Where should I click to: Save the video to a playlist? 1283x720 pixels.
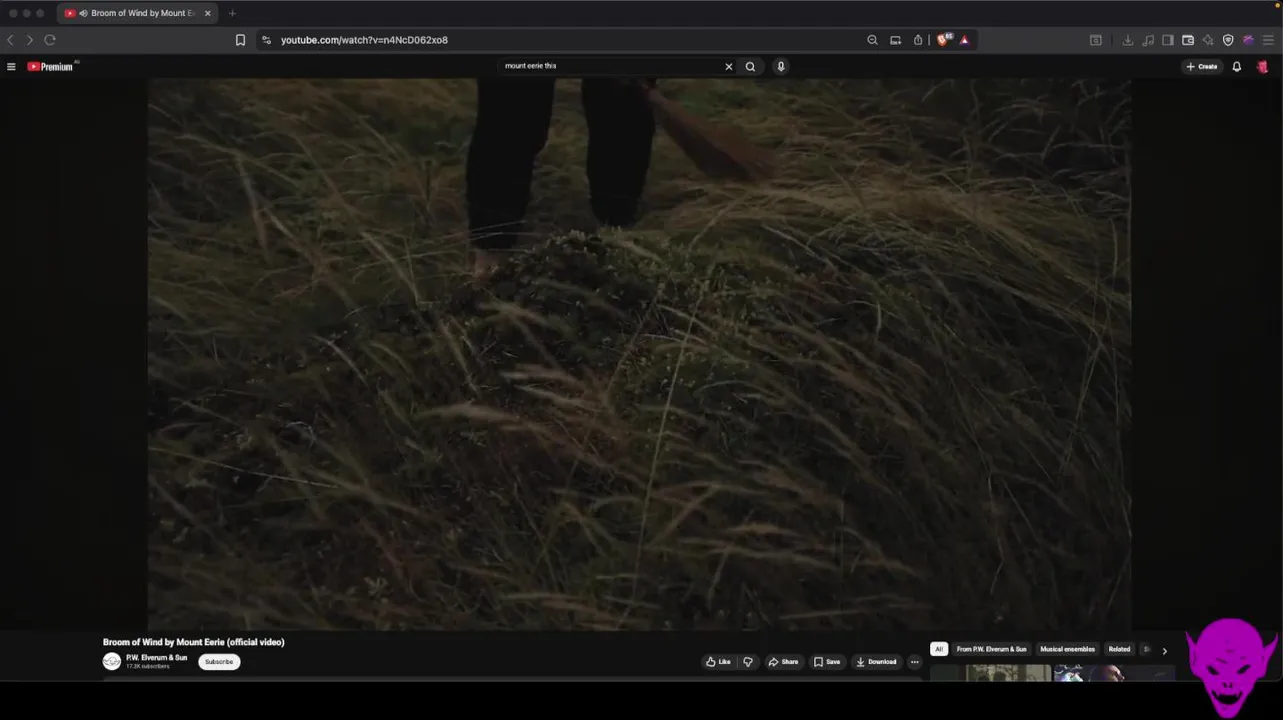[x=827, y=662]
